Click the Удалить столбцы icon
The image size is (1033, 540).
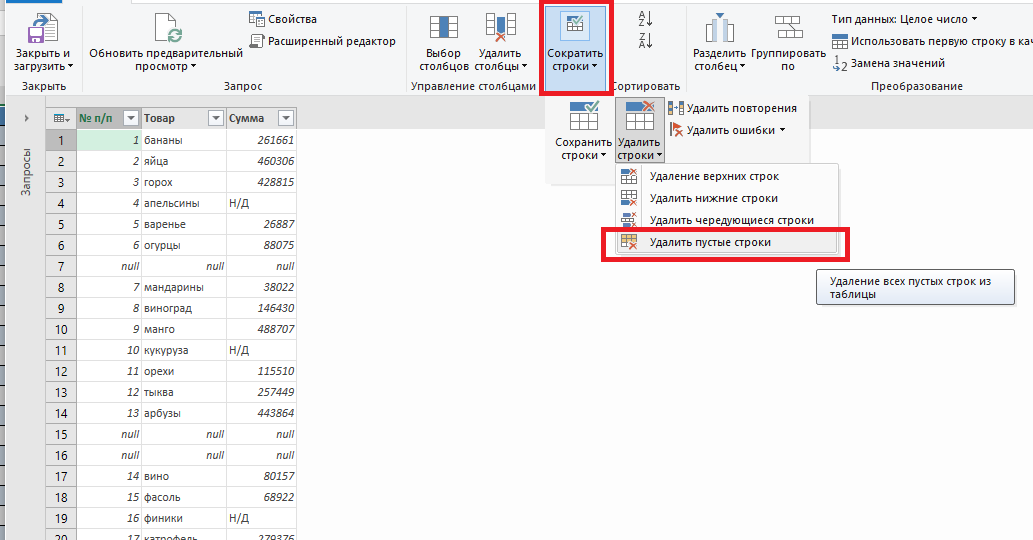pyautogui.click(x=500, y=28)
